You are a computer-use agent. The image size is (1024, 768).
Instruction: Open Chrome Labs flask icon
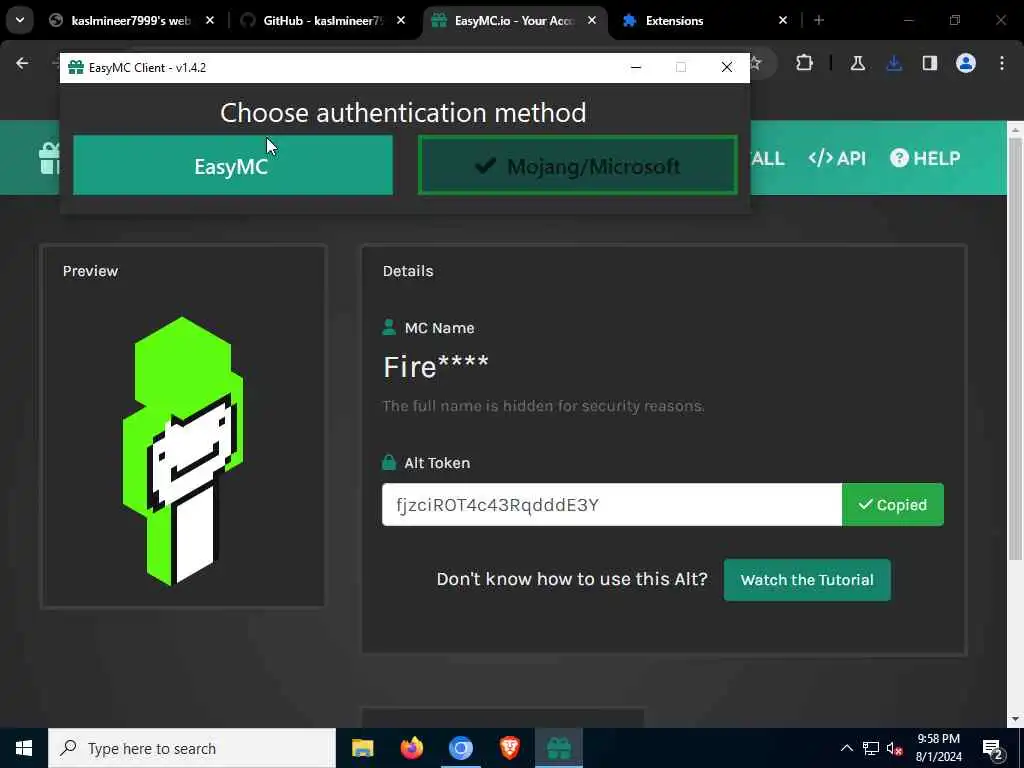point(857,63)
